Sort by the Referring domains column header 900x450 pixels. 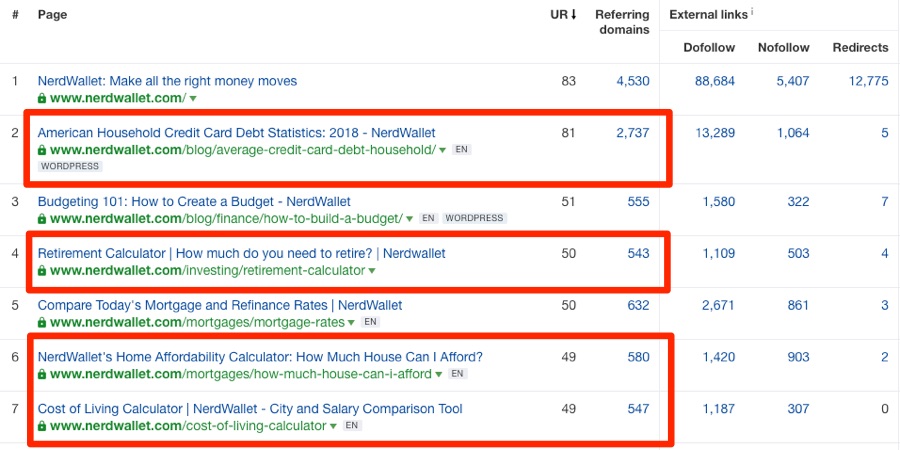622,22
